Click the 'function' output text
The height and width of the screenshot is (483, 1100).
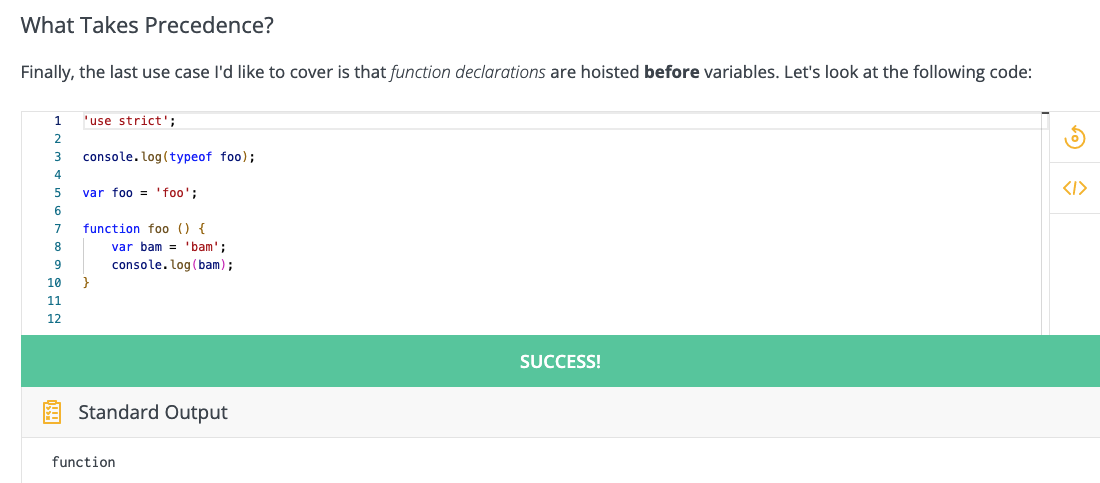[x=83, y=462]
